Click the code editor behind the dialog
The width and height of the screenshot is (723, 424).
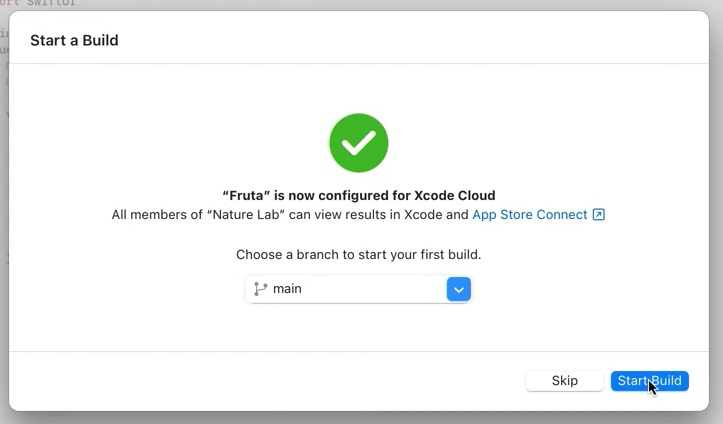[x=4, y=138]
